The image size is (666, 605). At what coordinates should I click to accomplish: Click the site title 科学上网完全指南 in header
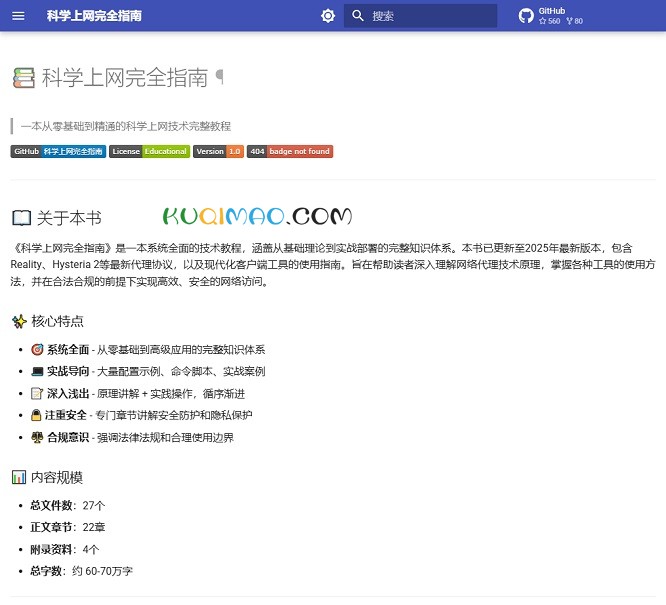[94, 16]
